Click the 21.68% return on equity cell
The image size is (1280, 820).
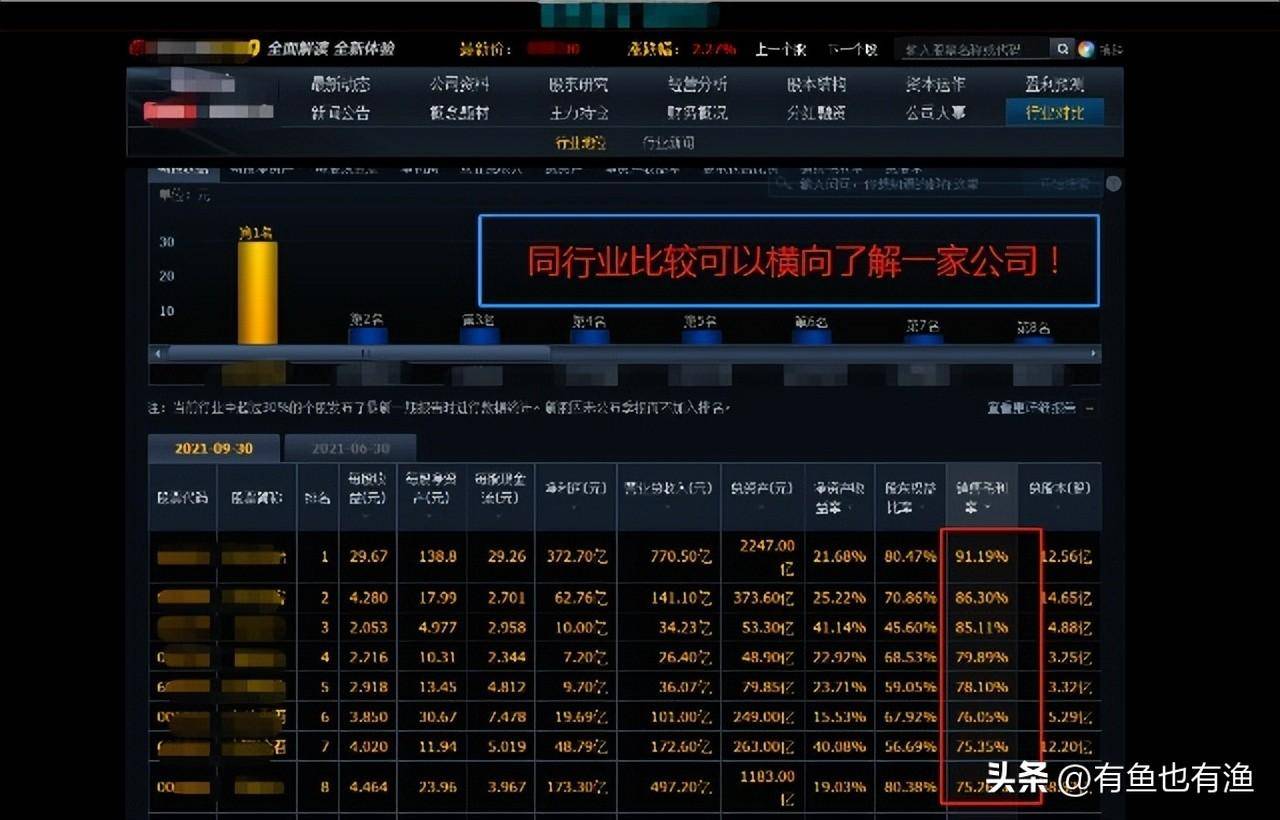click(839, 556)
